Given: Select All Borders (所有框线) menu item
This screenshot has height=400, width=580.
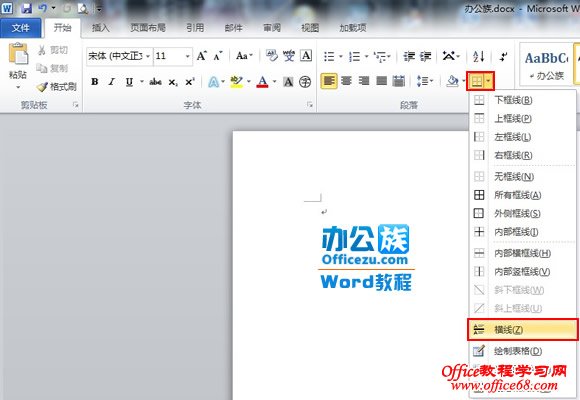Looking at the screenshot, I should (x=522, y=195).
